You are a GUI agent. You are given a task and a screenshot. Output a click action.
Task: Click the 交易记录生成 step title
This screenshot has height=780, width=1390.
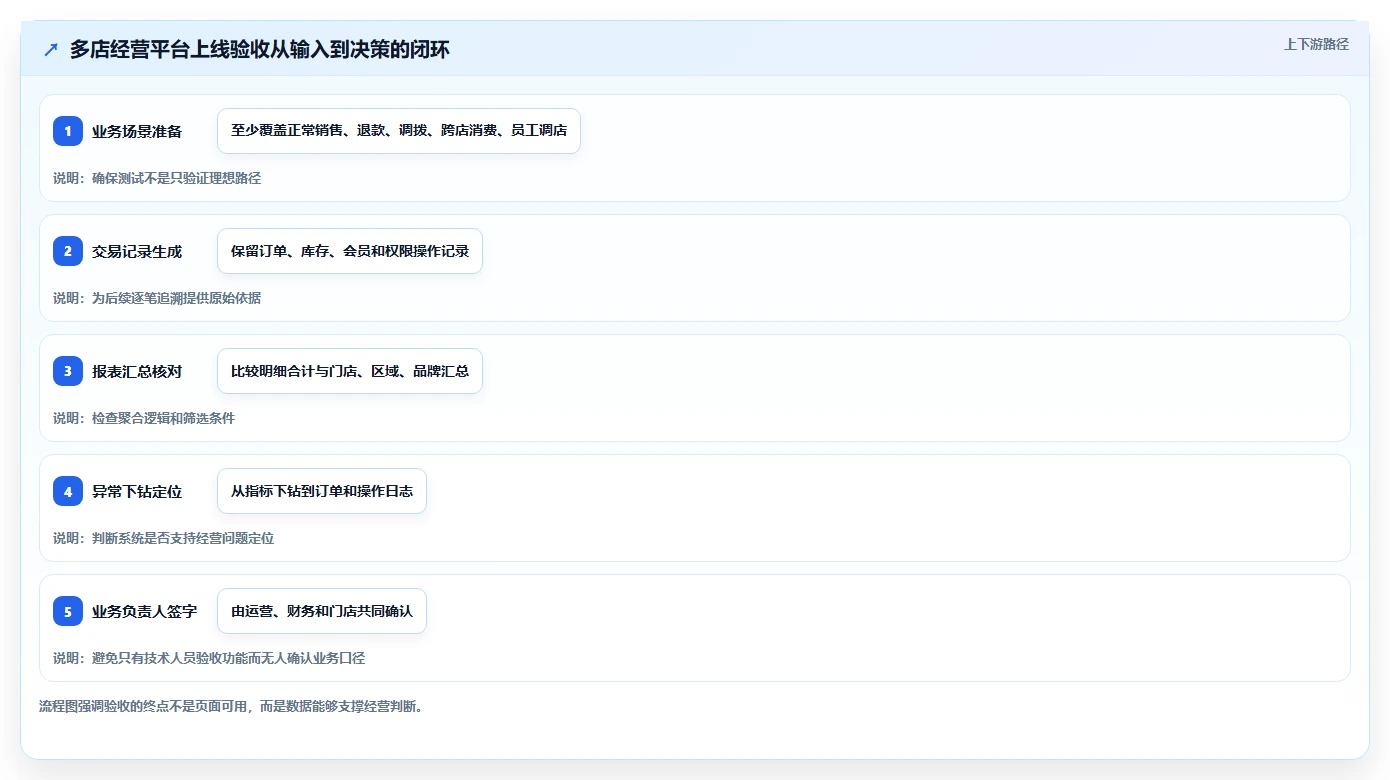click(x=137, y=251)
